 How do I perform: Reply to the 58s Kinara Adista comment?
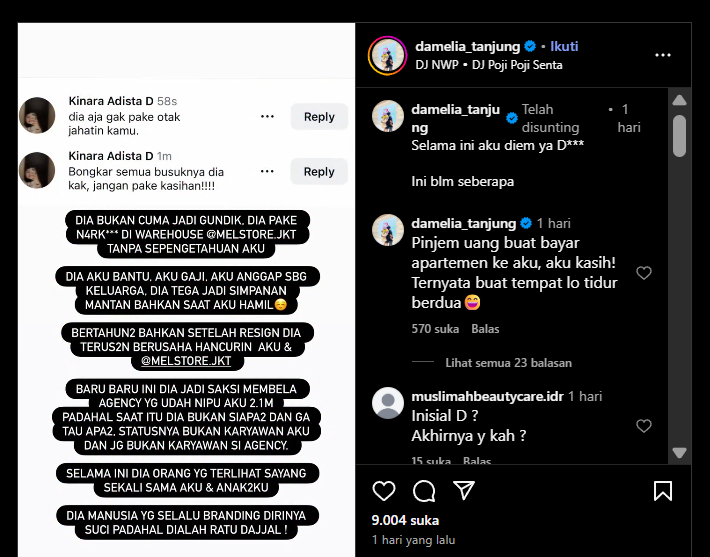(319, 116)
